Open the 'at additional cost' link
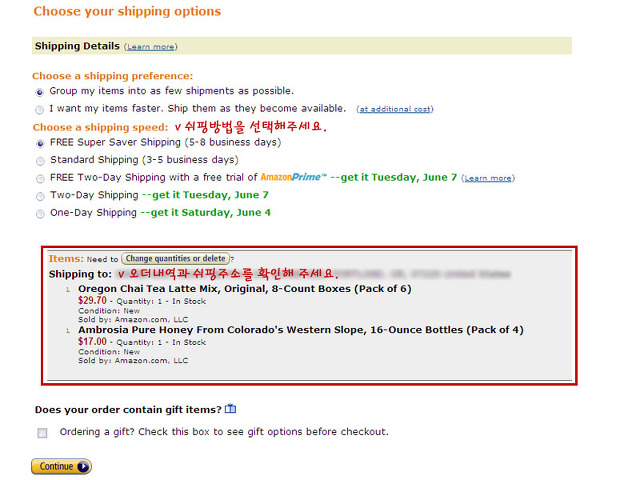Screen dimensions: 640x480 coord(395,109)
